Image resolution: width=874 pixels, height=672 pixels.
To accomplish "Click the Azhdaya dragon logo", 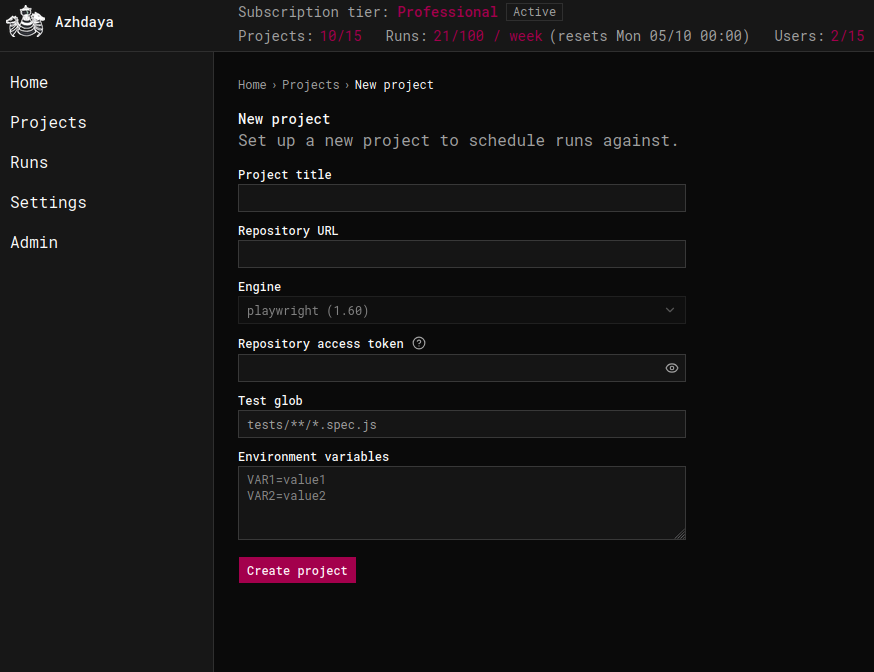I will 25,22.
